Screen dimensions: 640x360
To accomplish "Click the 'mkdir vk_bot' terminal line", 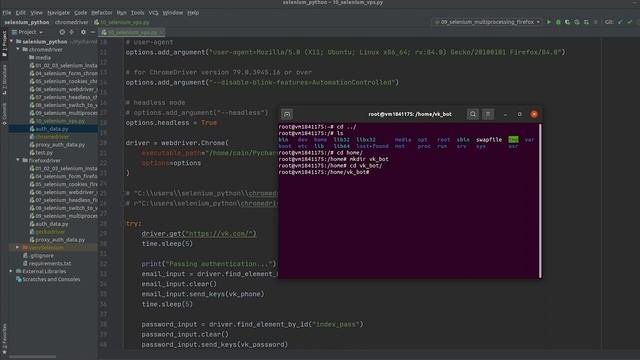I will [x=333, y=159].
